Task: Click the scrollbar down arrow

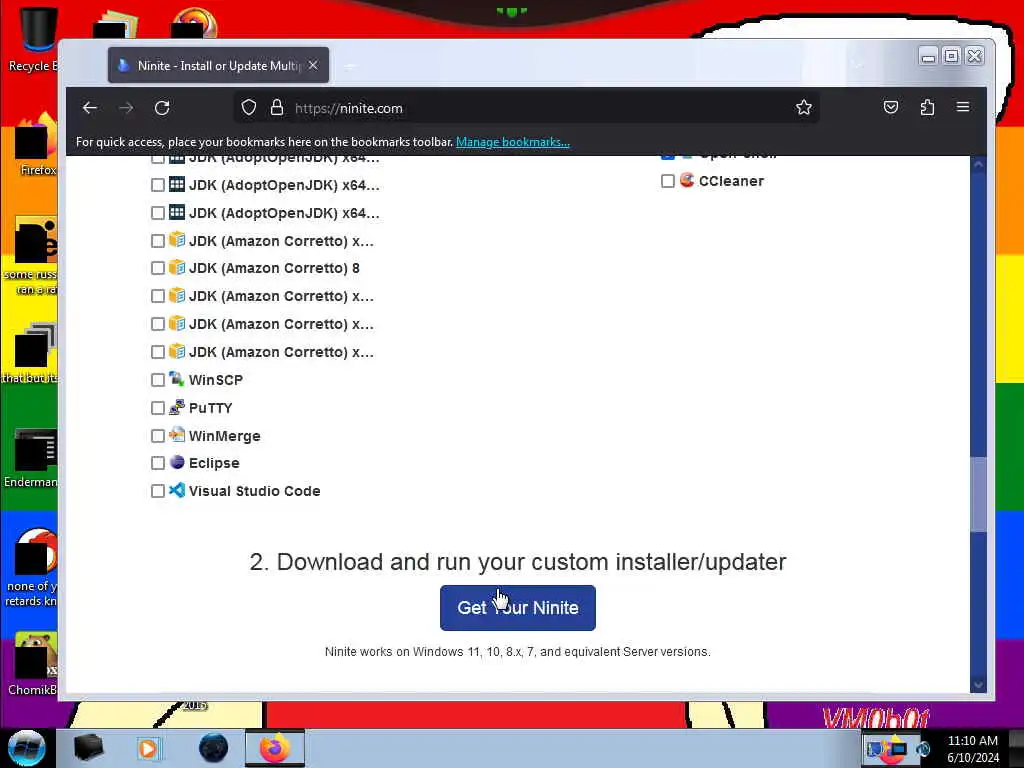Action: (978, 684)
